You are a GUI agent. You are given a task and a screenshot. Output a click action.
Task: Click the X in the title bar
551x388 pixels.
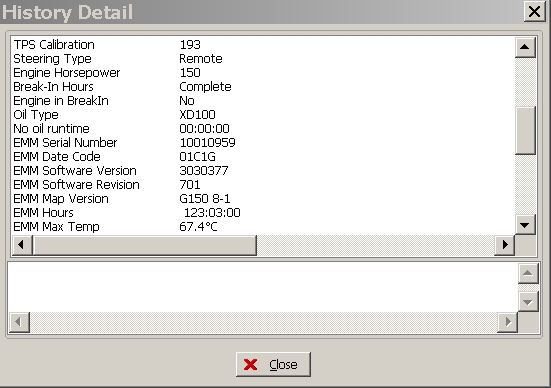[534, 12]
